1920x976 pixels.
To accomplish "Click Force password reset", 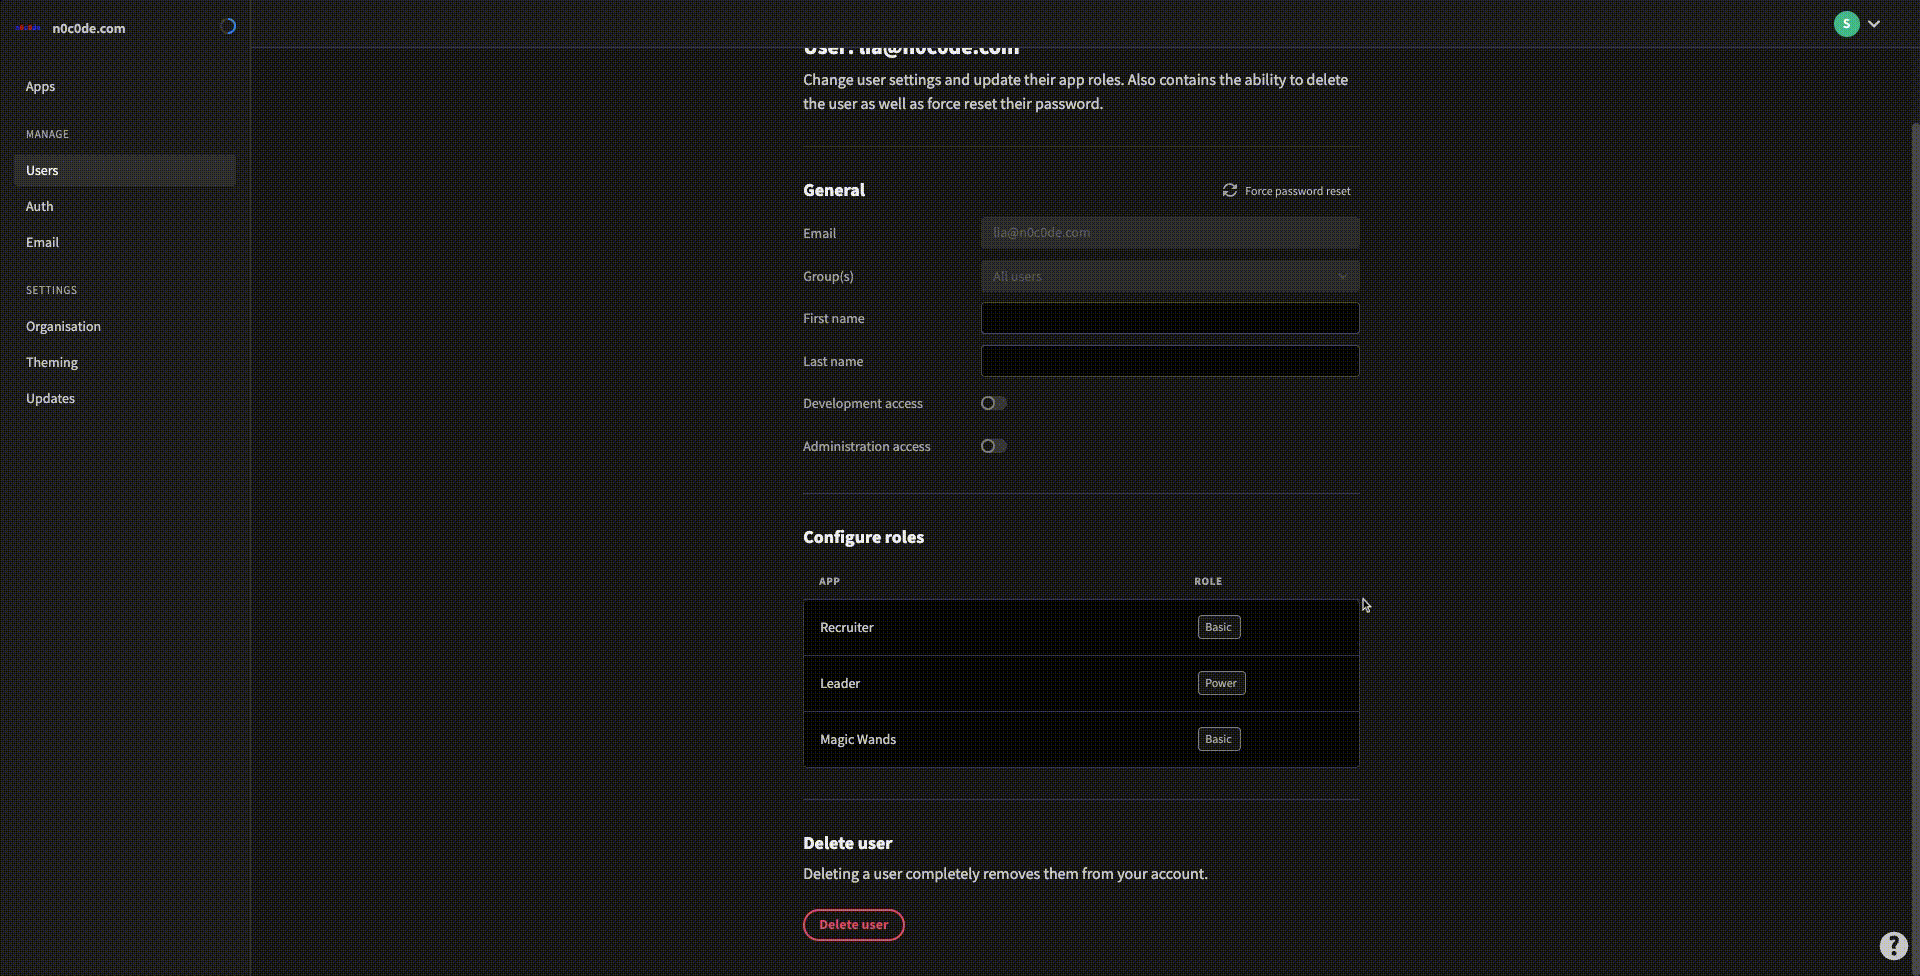I will click(1287, 190).
